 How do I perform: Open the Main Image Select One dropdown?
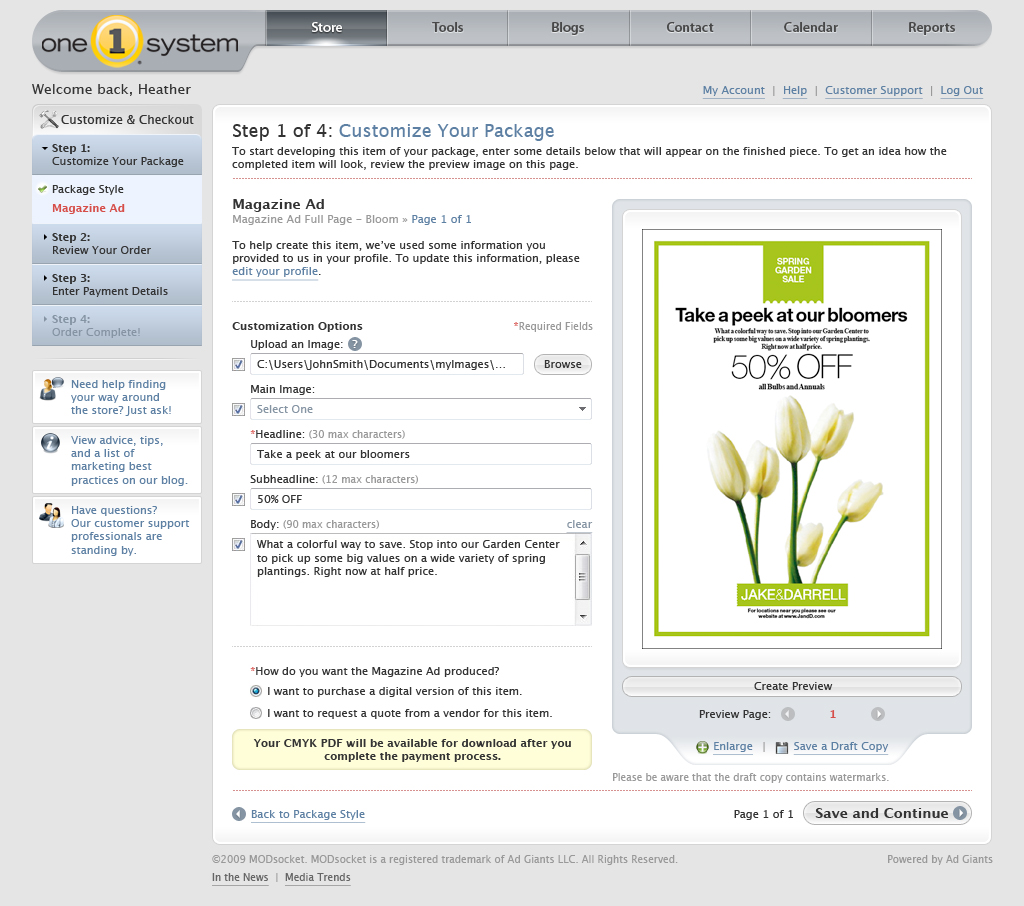pos(421,409)
